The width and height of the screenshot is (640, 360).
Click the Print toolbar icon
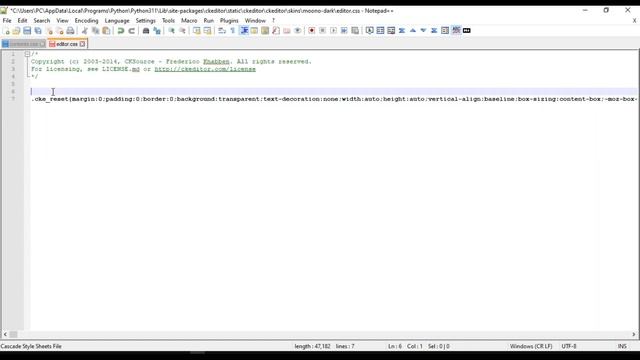click(70, 31)
